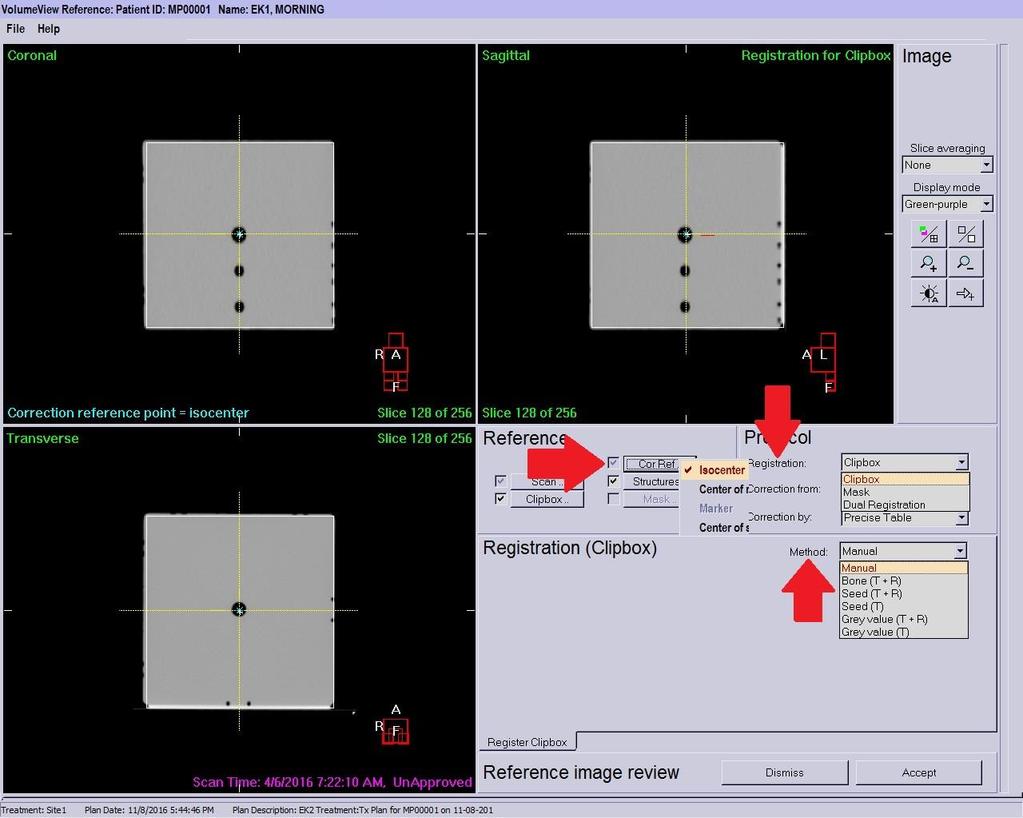Toggle the Cor Ref checkbox
This screenshot has width=1023, height=818.
[x=613, y=462]
